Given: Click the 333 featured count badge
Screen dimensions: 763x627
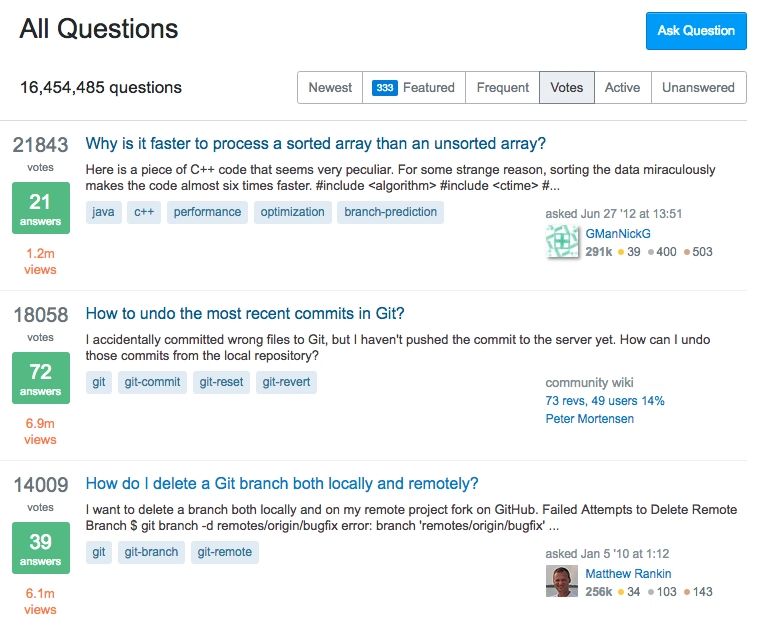Looking at the screenshot, I should tap(384, 88).
